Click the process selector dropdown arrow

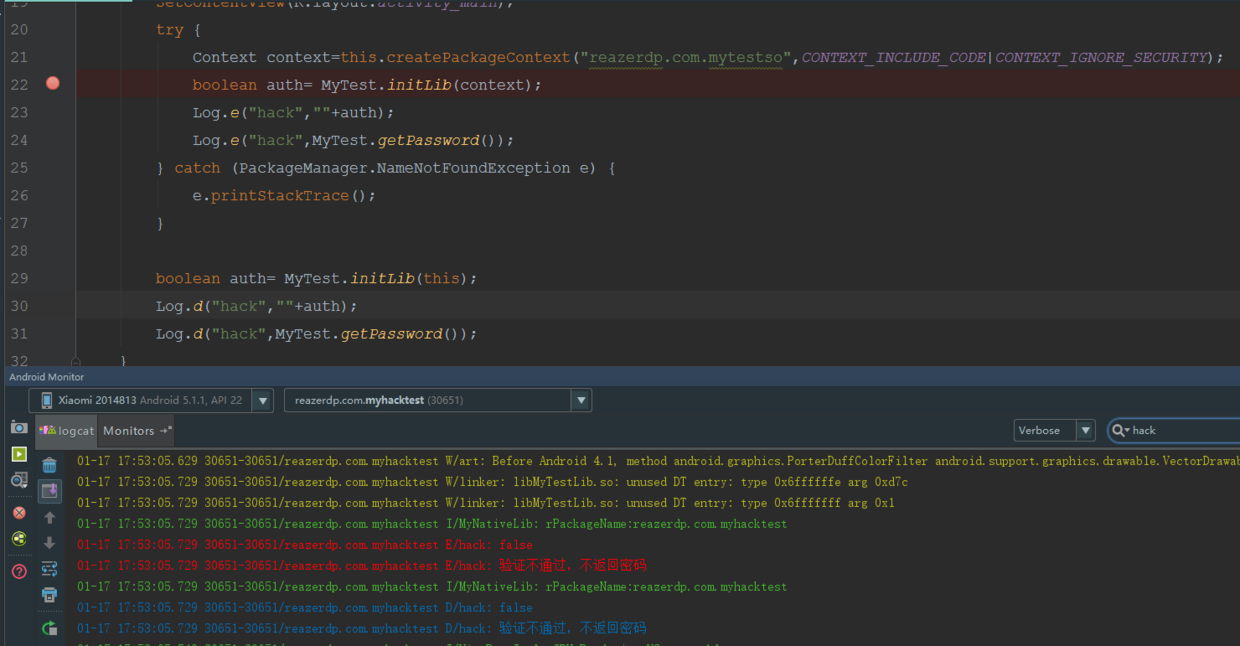pos(581,400)
